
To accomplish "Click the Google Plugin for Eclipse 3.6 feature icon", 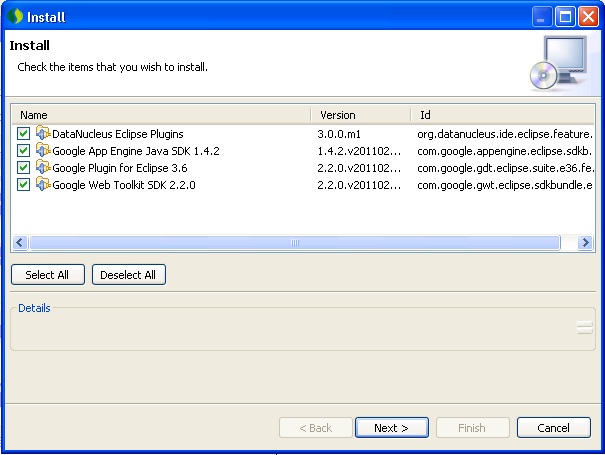I will (x=43, y=167).
